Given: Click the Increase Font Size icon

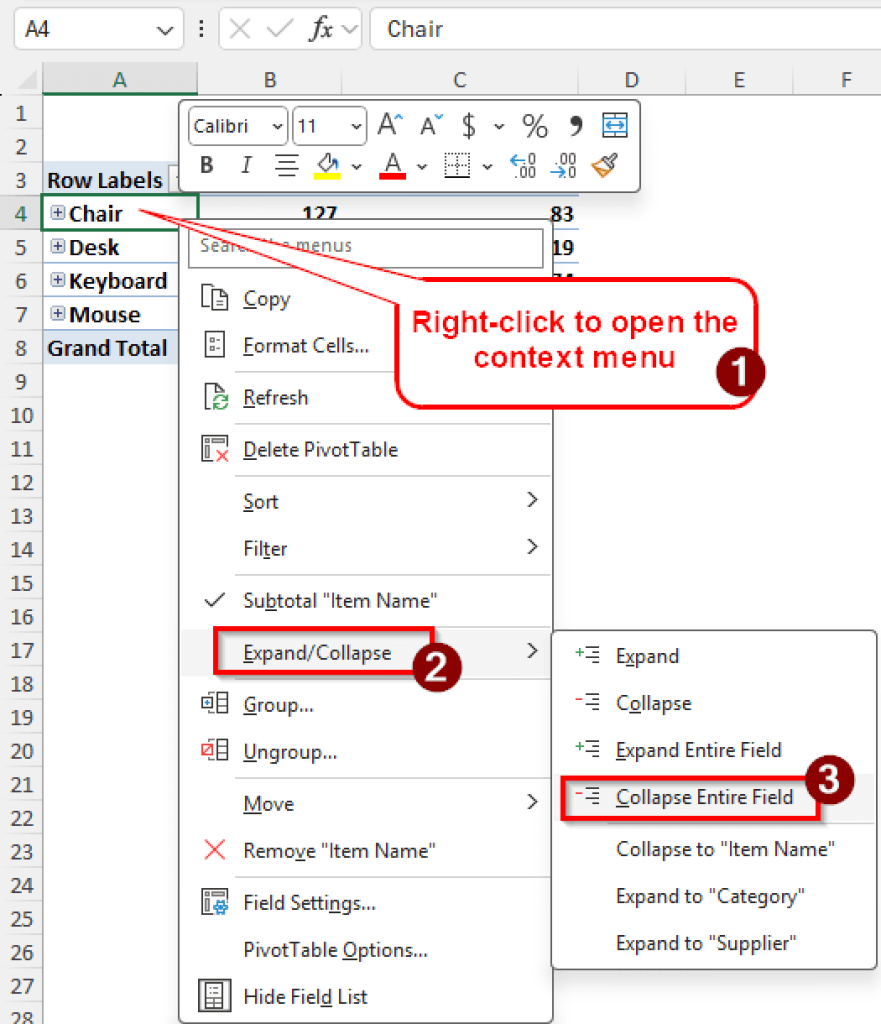Looking at the screenshot, I should [389, 124].
